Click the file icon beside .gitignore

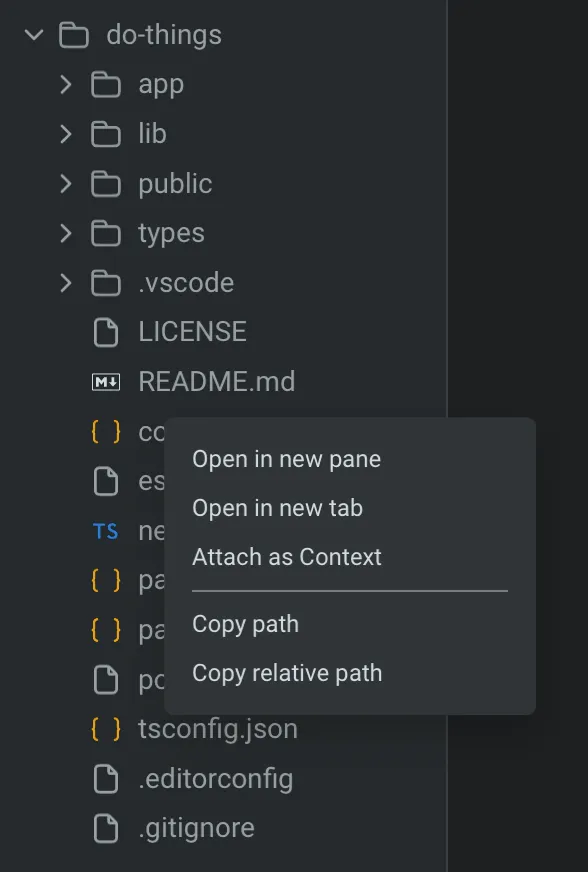pos(105,828)
